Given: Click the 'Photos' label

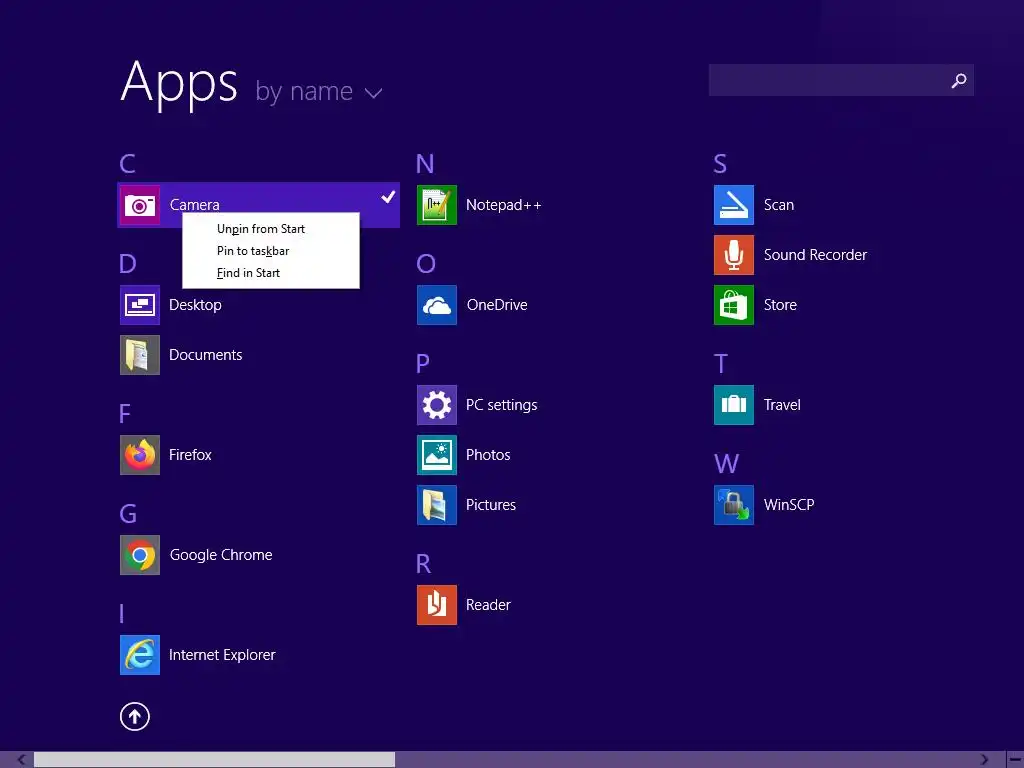Looking at the screenshot, I should (x=488, y=455).
